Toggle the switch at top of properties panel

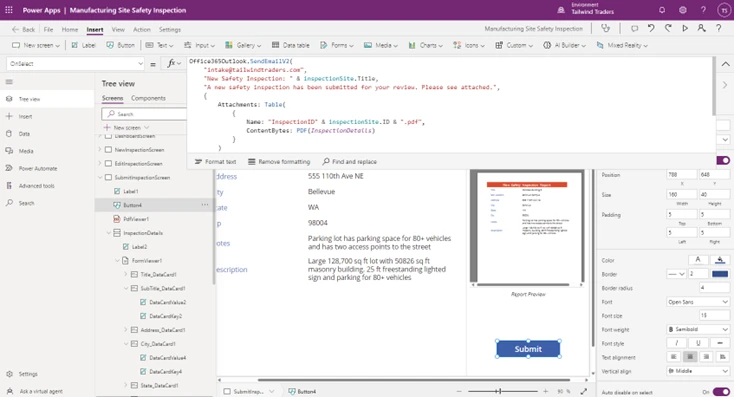point(723,161)
